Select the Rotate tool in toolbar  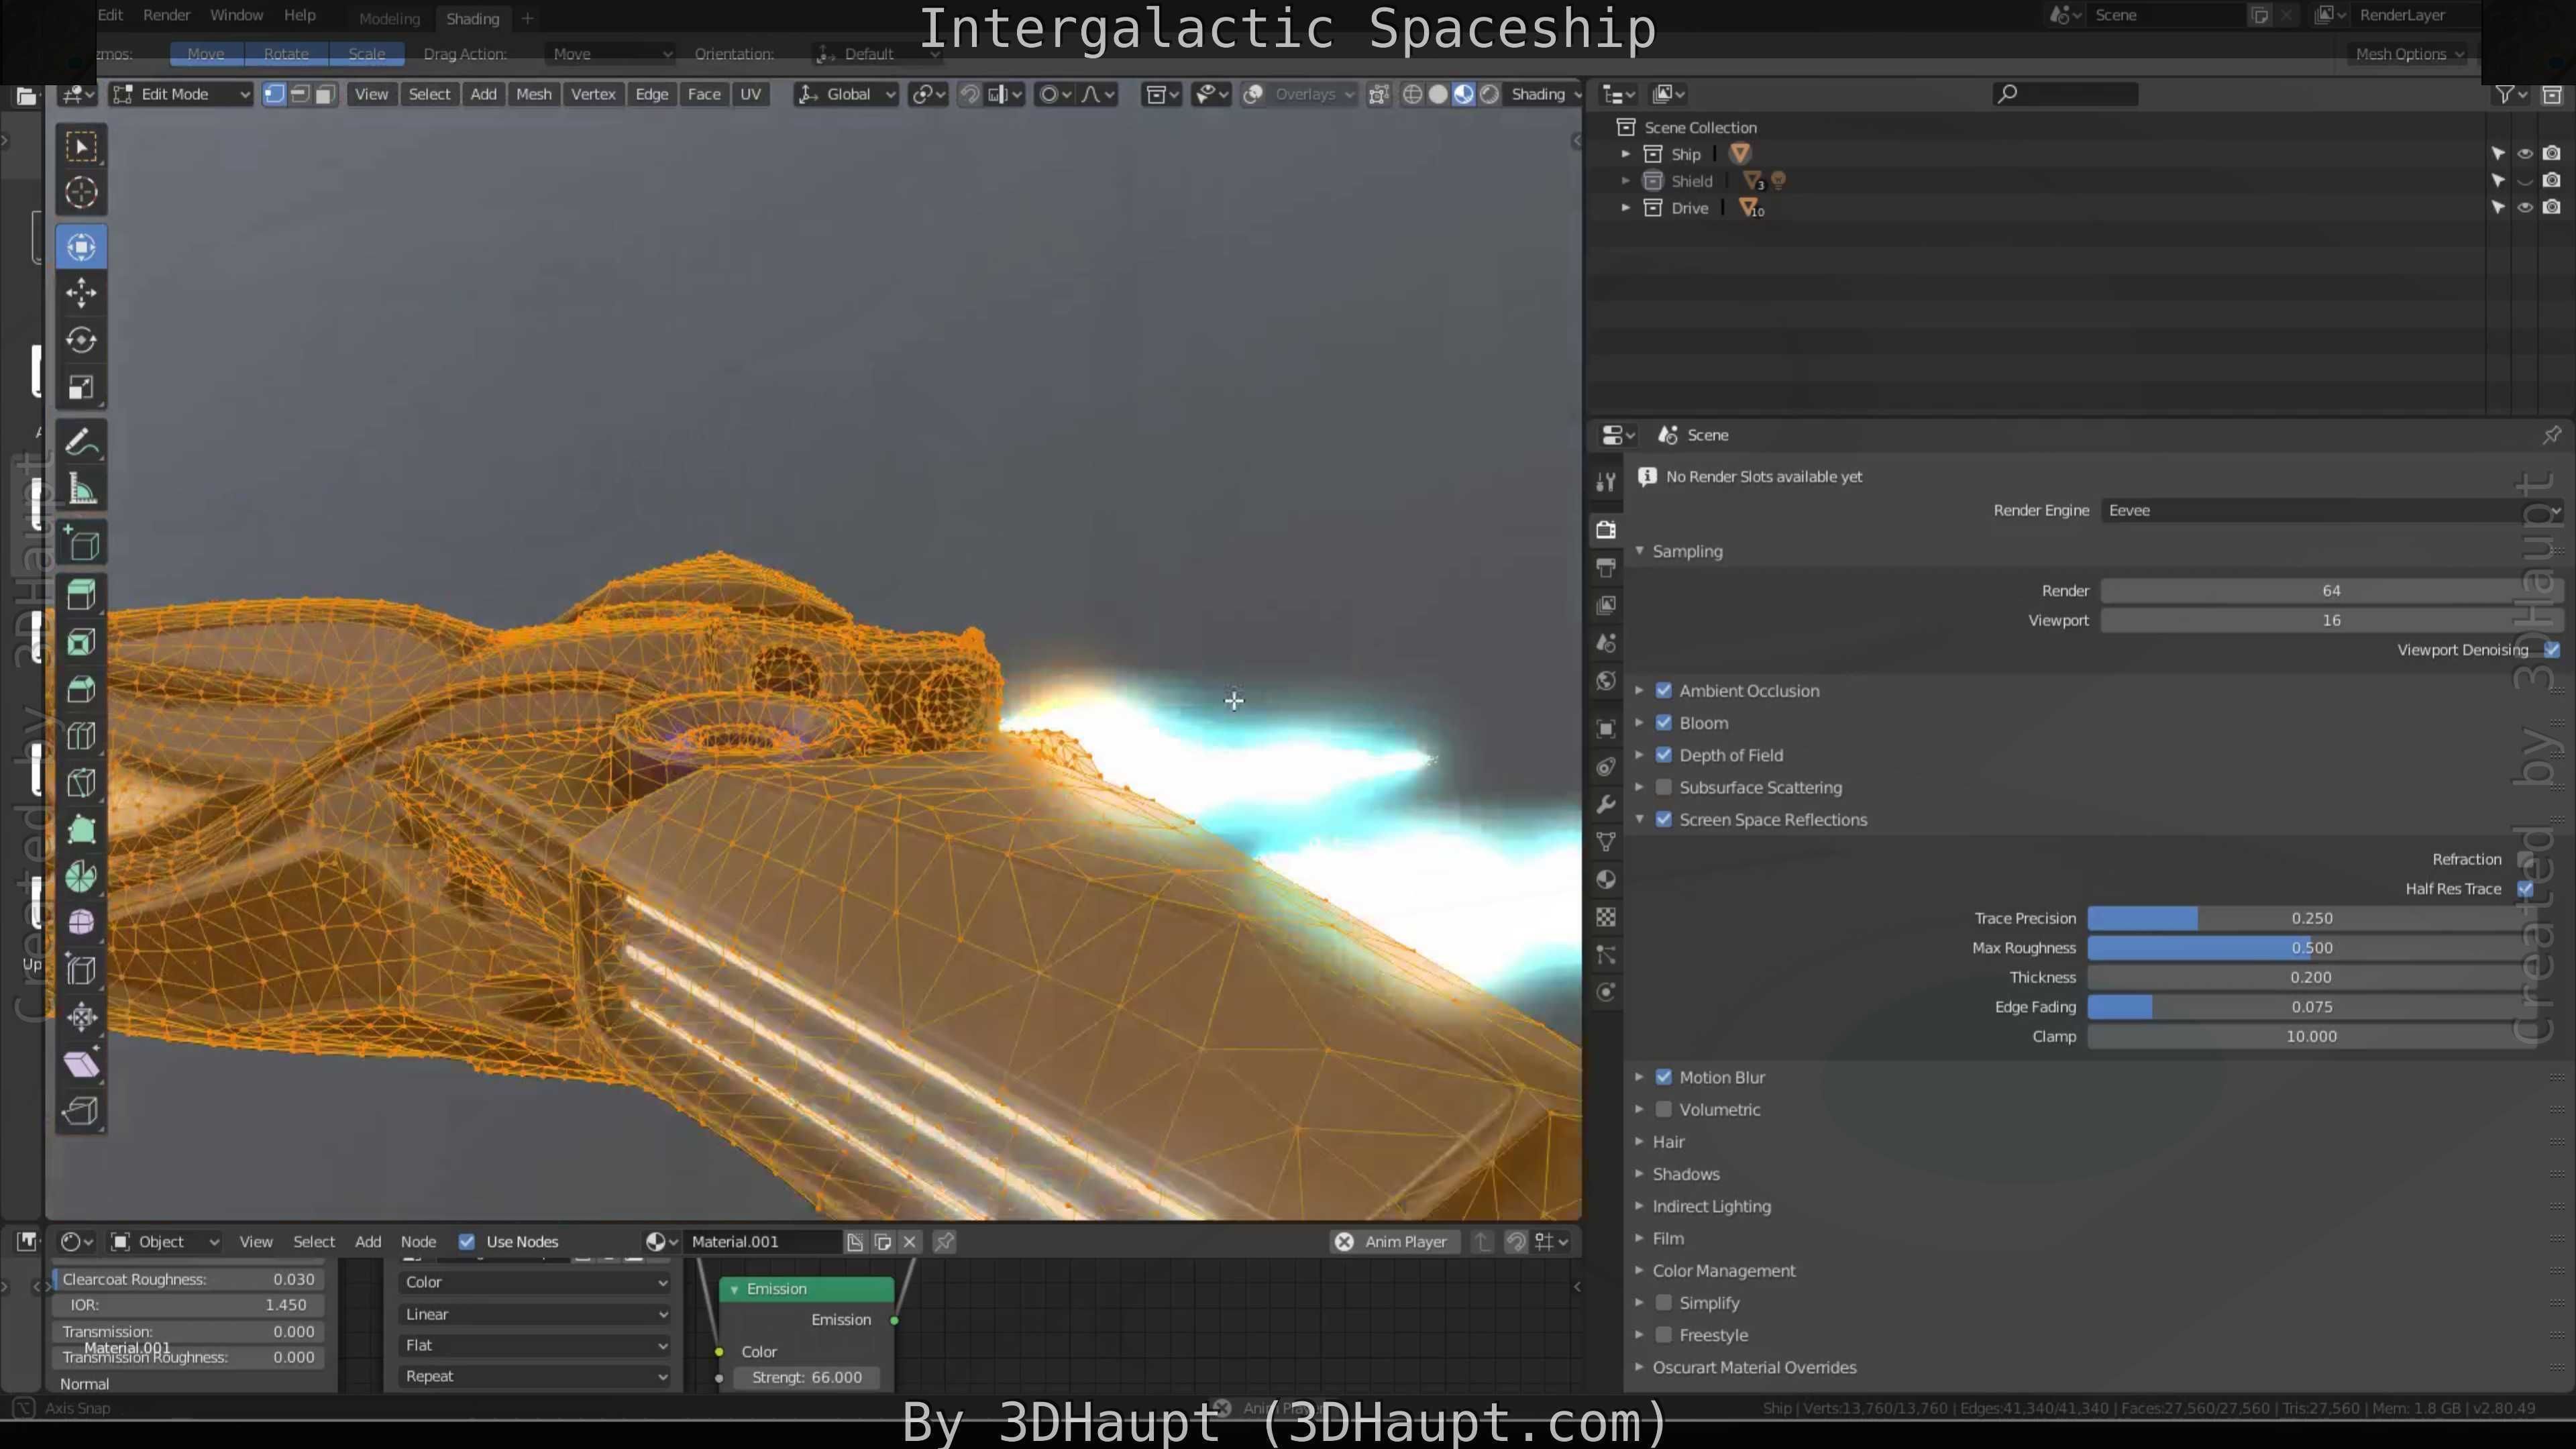(x=81, y=340)
